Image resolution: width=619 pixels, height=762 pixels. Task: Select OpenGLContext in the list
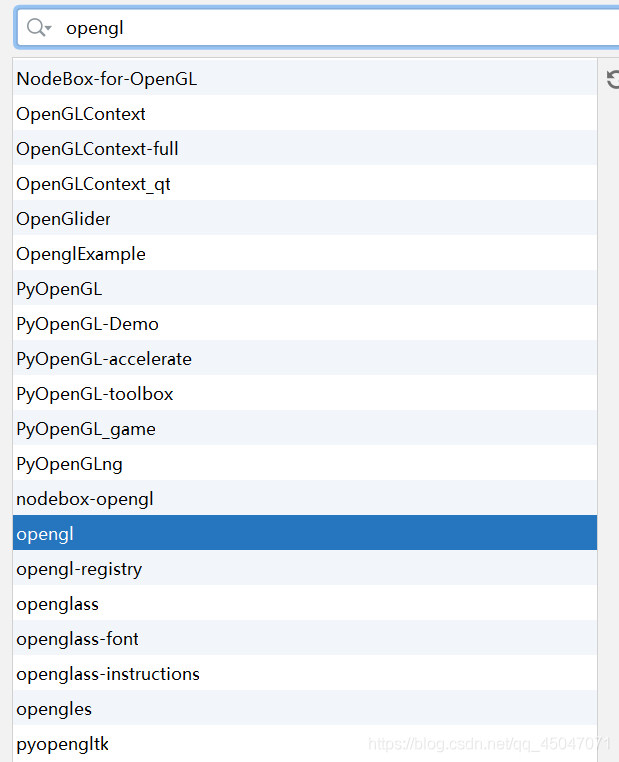pos(81,114)
